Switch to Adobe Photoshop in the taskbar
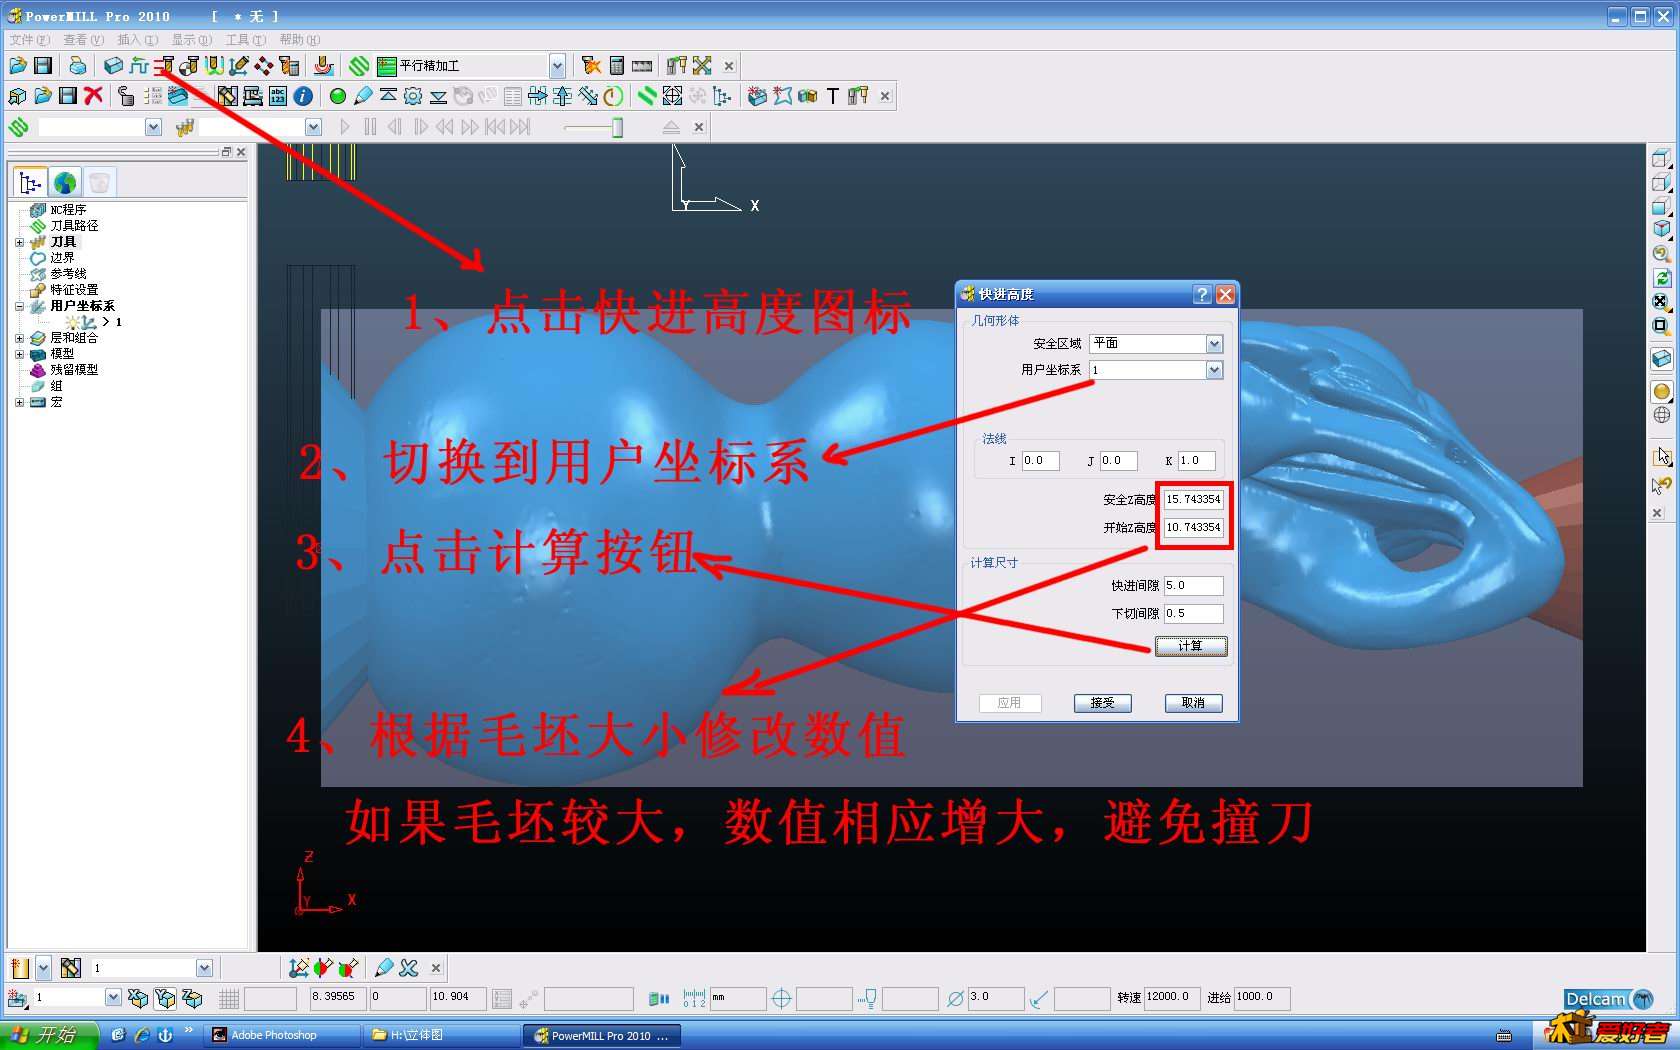The width and height of the screenshot is (1680, 1050). coord(282,1035)
